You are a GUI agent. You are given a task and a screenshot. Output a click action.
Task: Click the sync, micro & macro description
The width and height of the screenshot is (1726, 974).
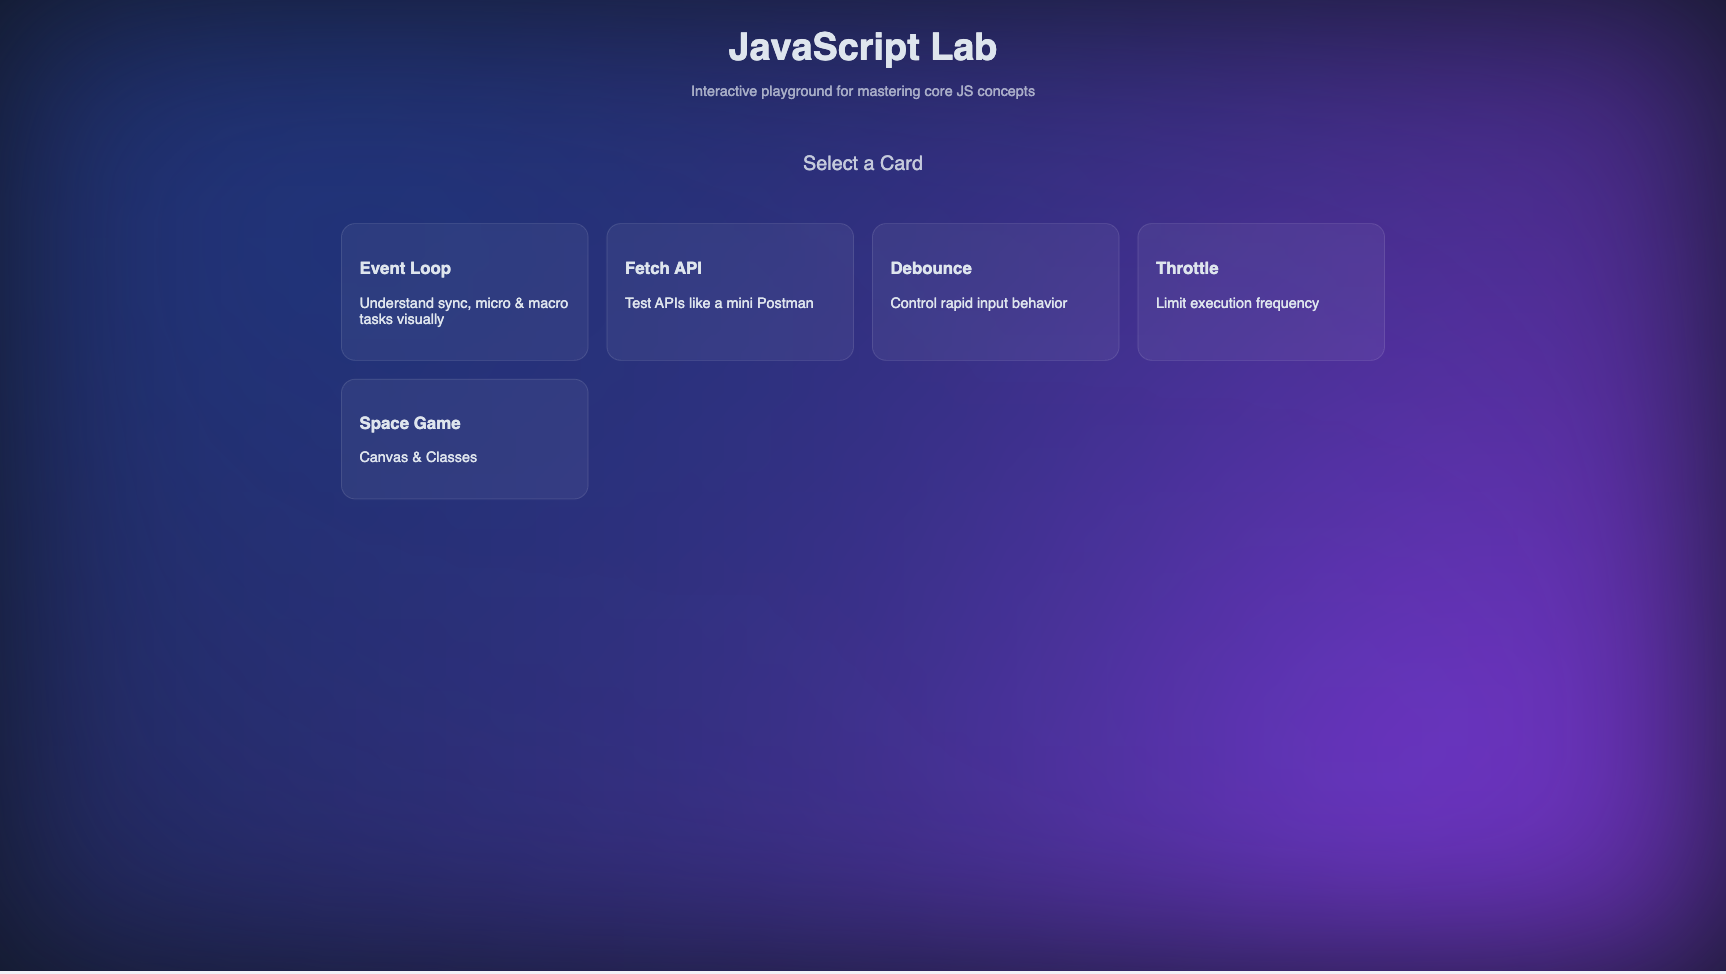(x=464, y=310)
